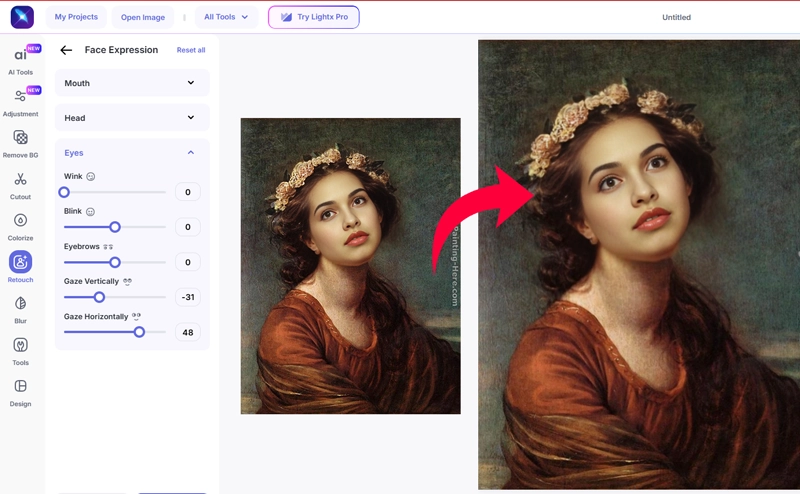The image size is (800, 494).
Task: Go back from Face Expression panel
Action: (x=66, y=50)
